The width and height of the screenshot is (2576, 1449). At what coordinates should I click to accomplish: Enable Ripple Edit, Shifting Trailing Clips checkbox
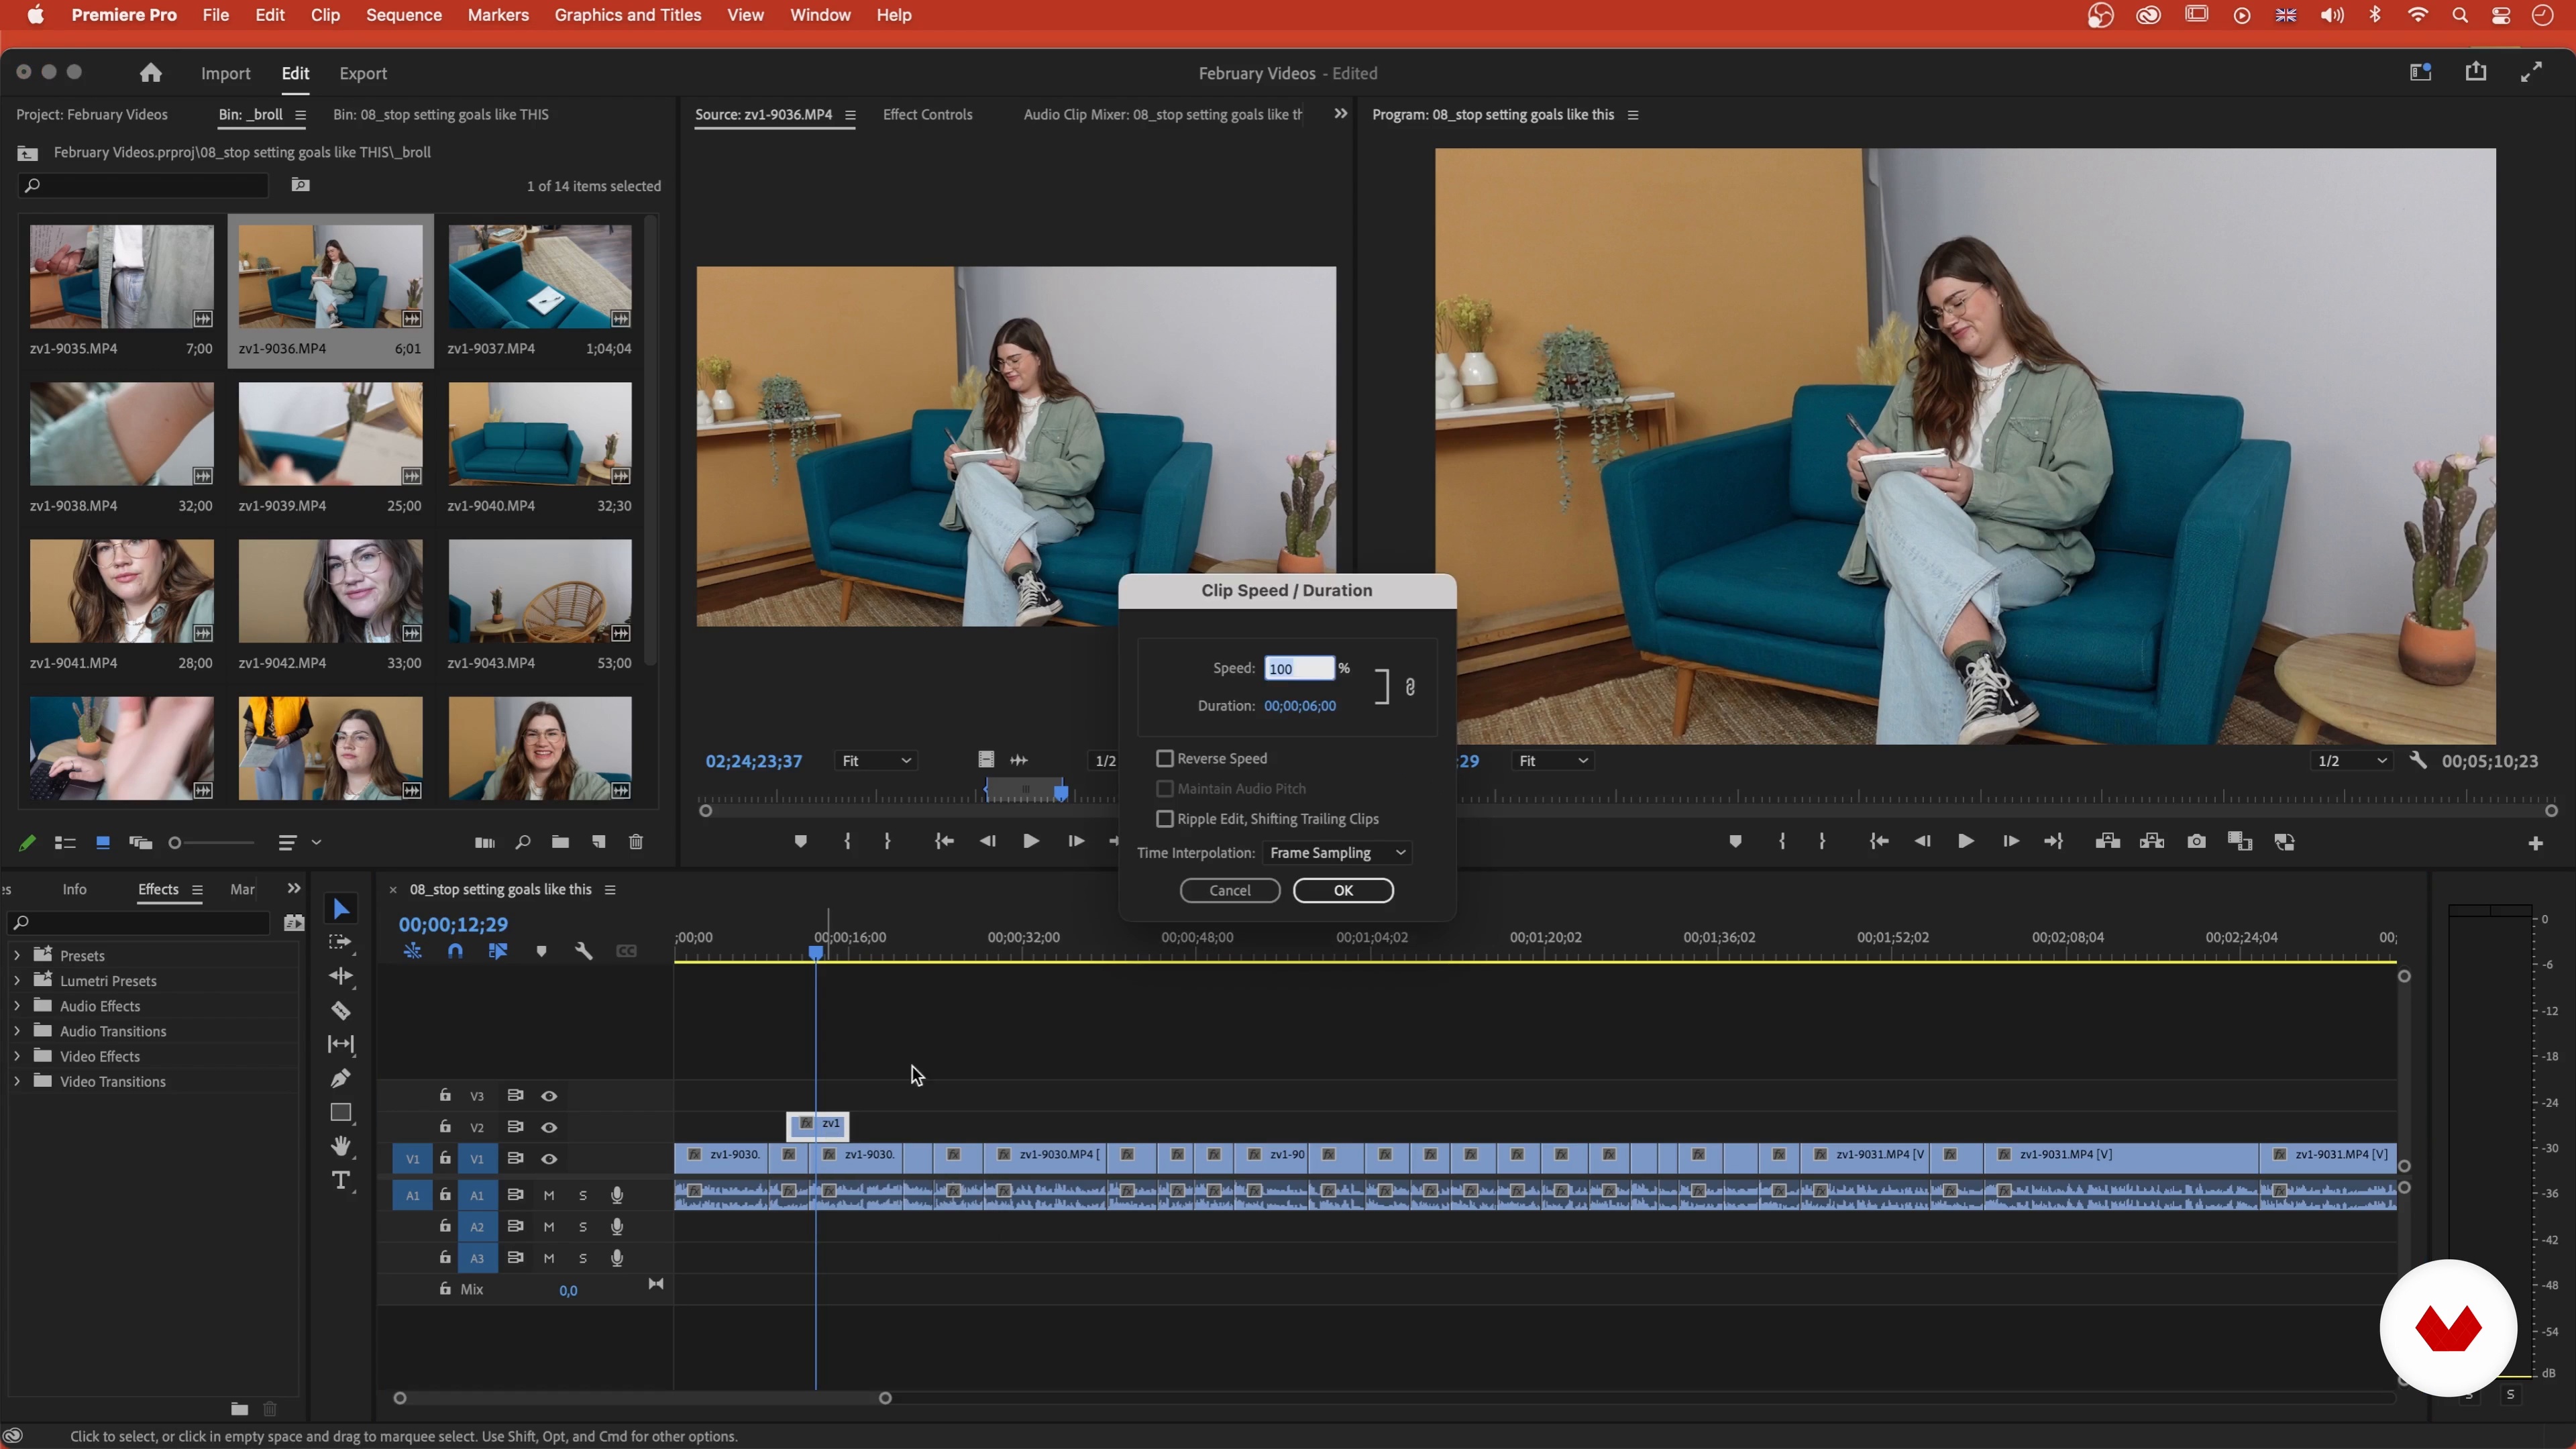(1165, 818)
